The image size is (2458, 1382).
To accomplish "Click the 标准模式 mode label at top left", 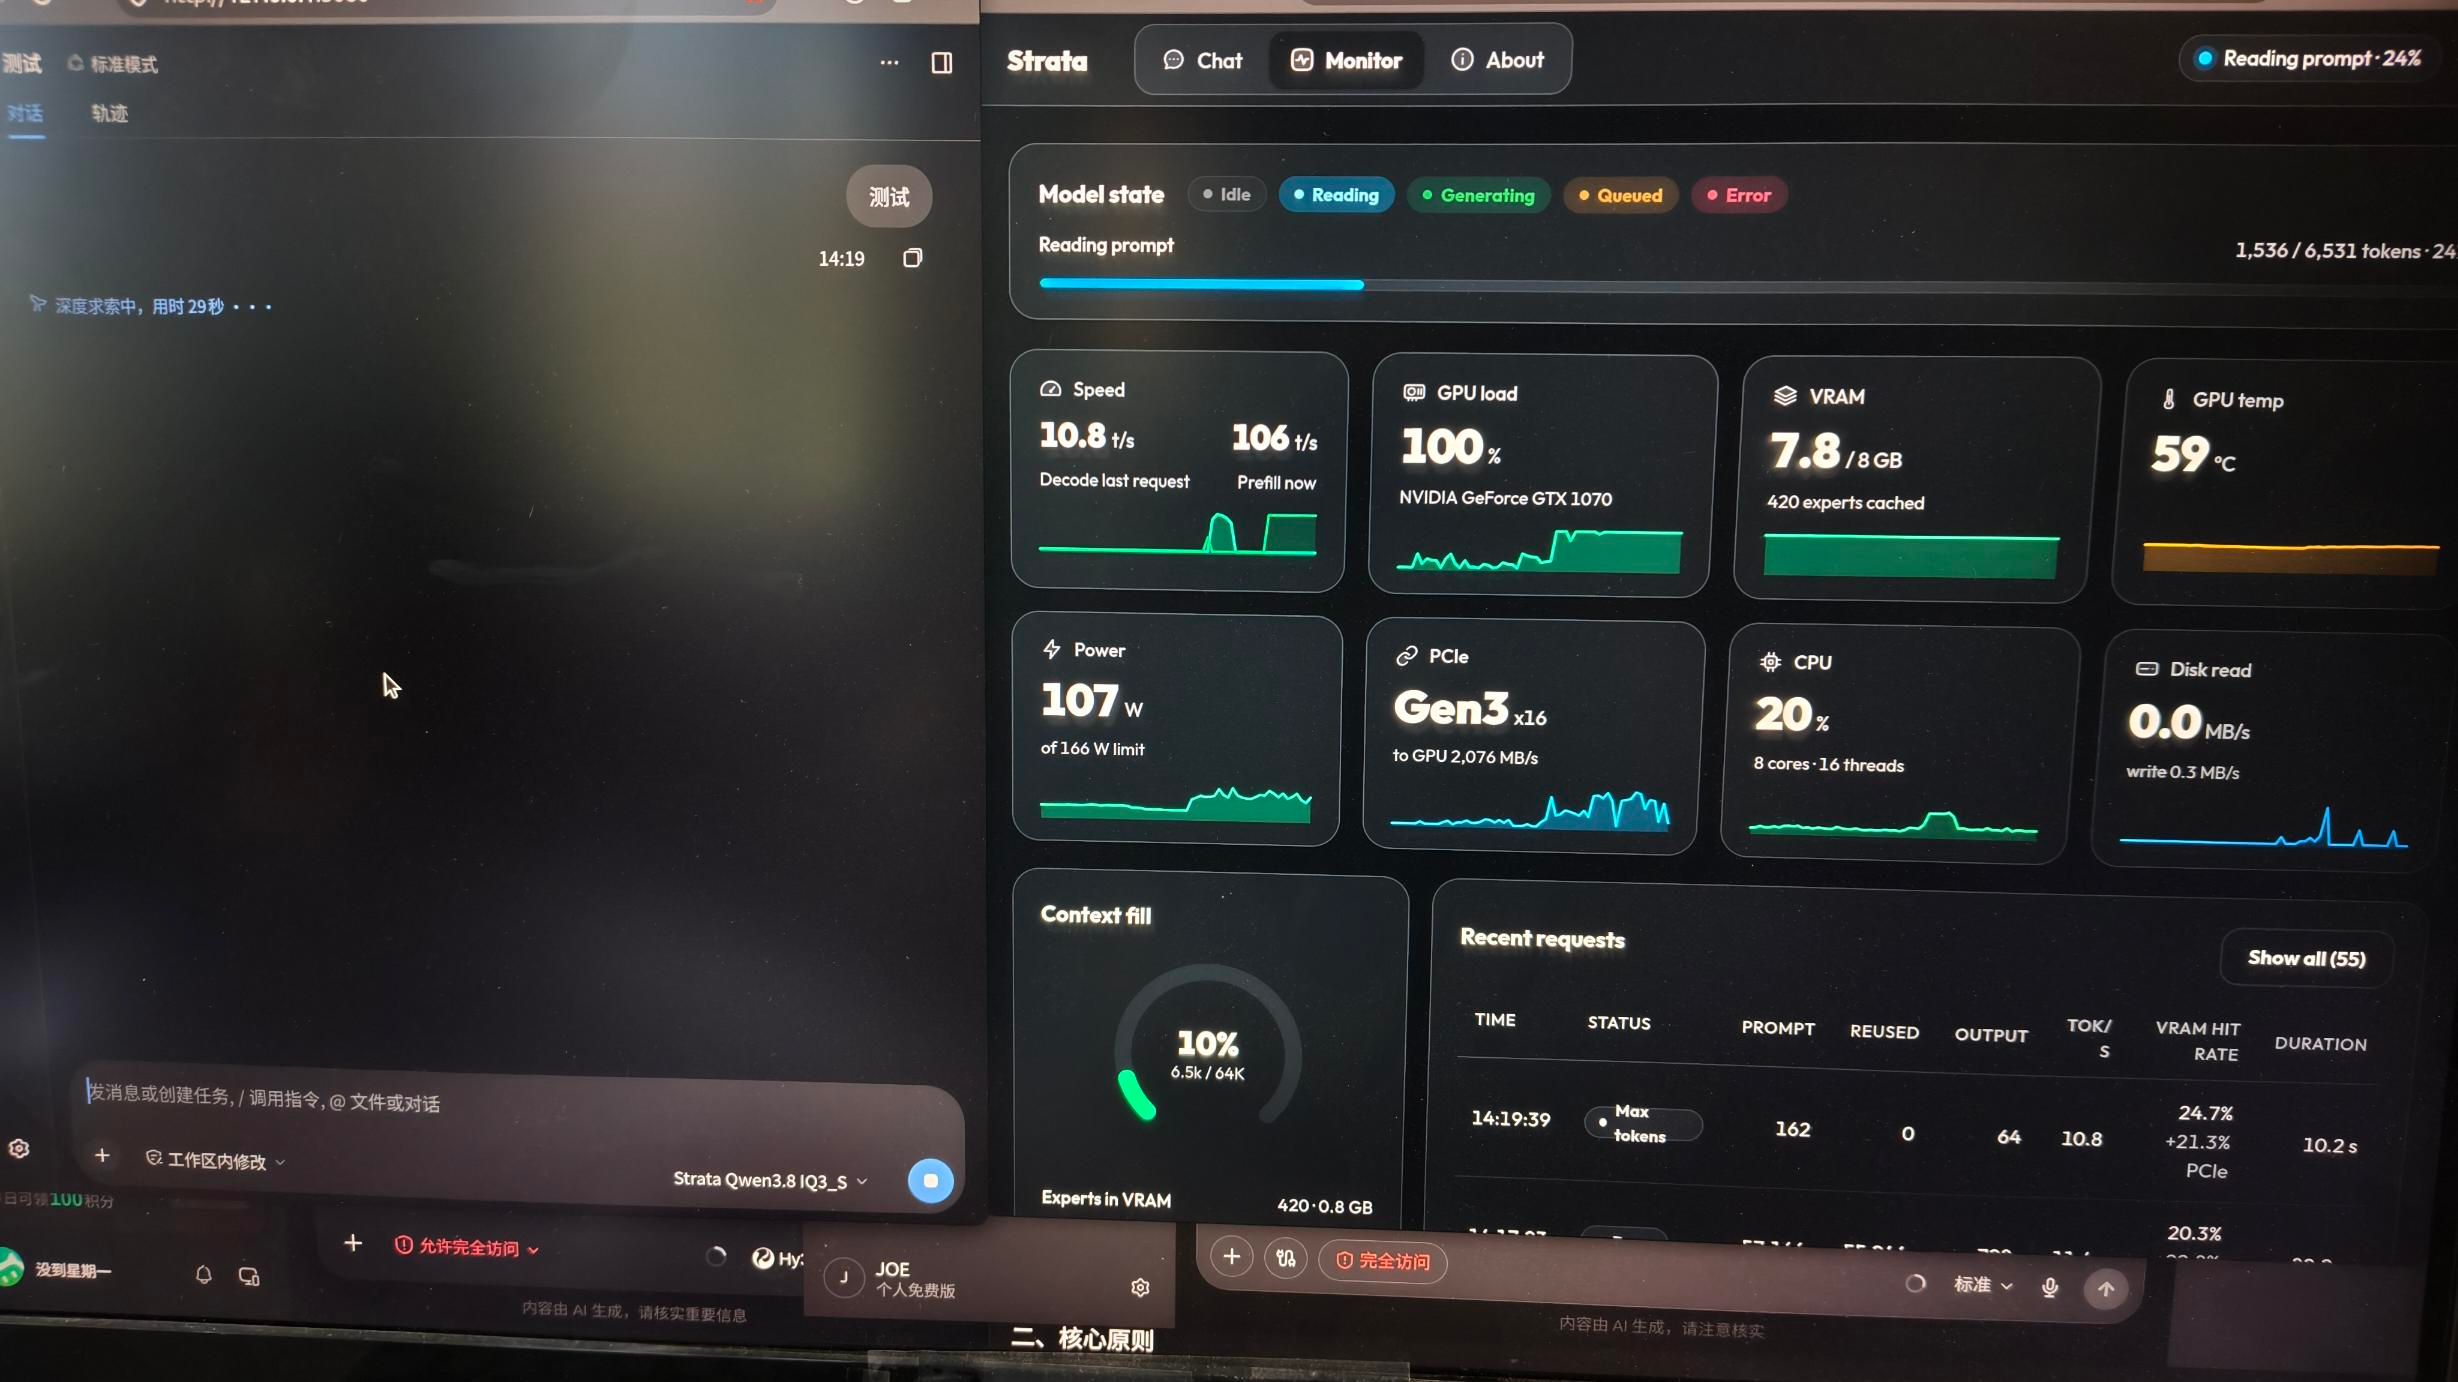I will pos(113,64).
